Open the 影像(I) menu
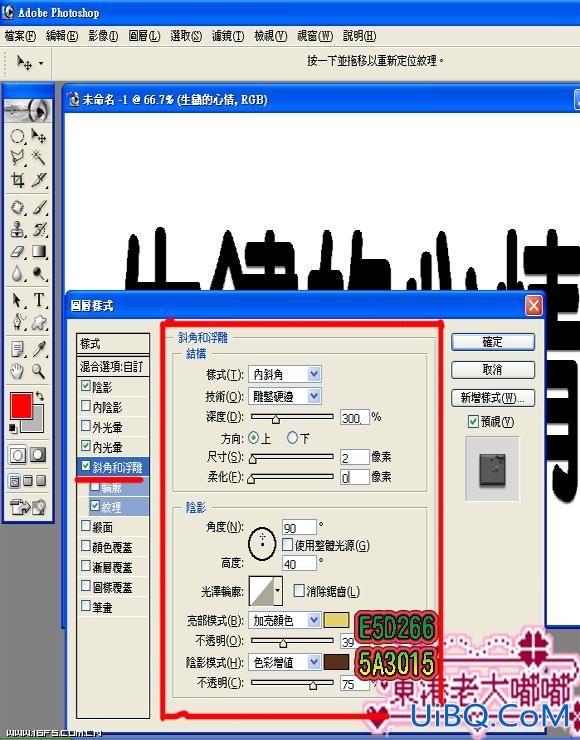Image resolution: width=580 pixels, height=740 pixels. point(103,36)
